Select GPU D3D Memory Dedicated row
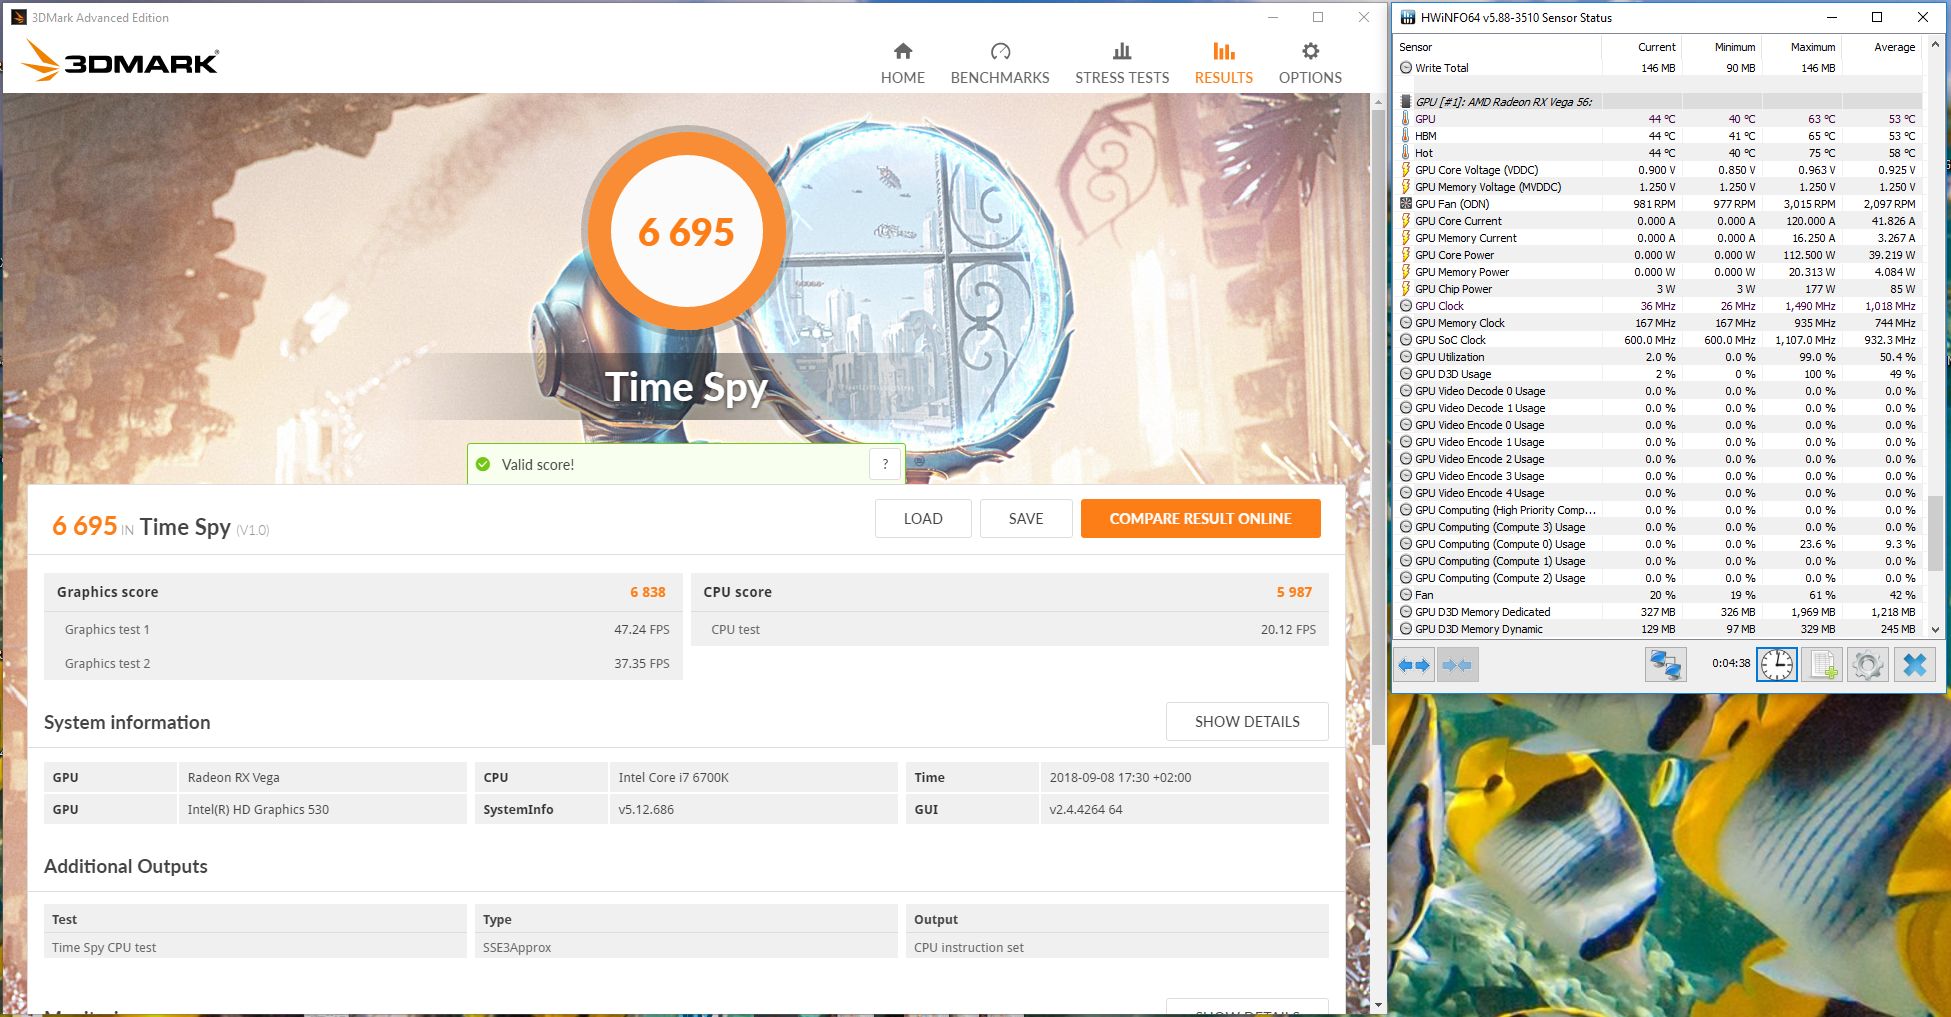The image size is (1951, 1017). [x=1658, y=612]
